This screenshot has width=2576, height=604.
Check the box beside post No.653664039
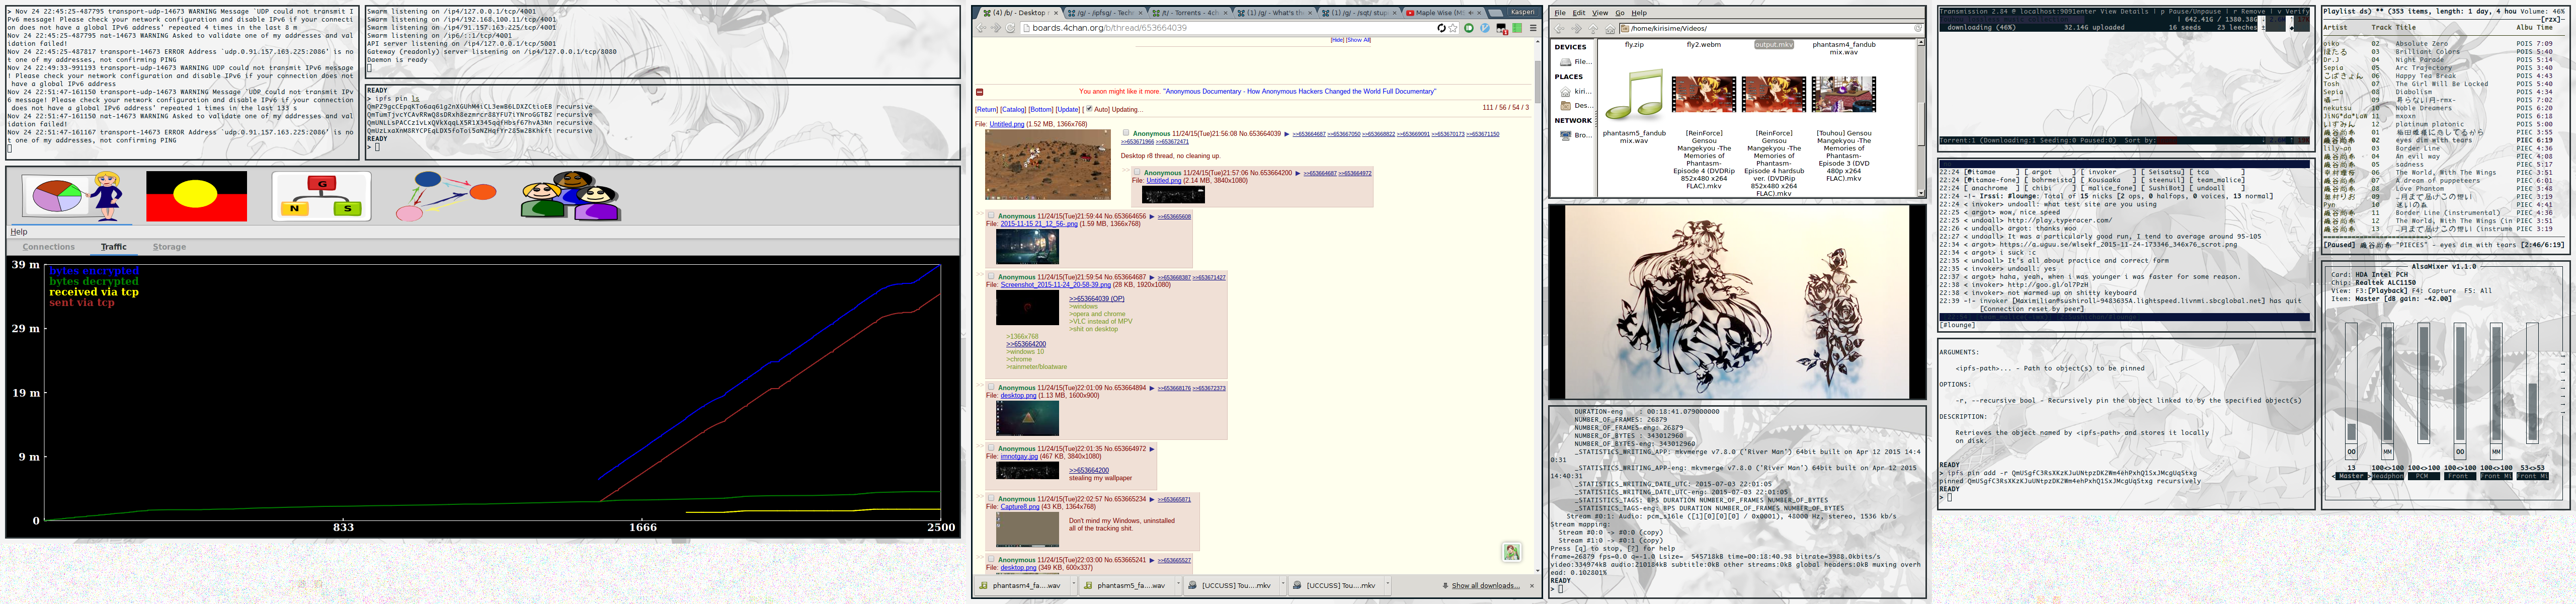click(x=1126, y=133)
